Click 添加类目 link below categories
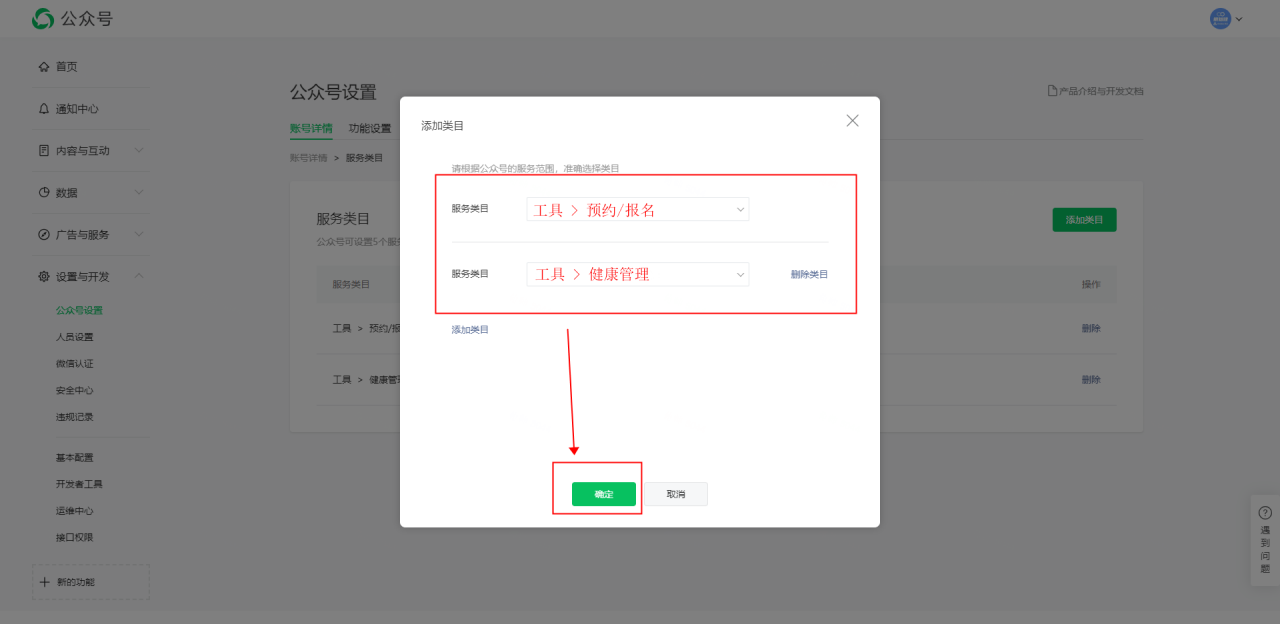 click(x=470, y=330)
